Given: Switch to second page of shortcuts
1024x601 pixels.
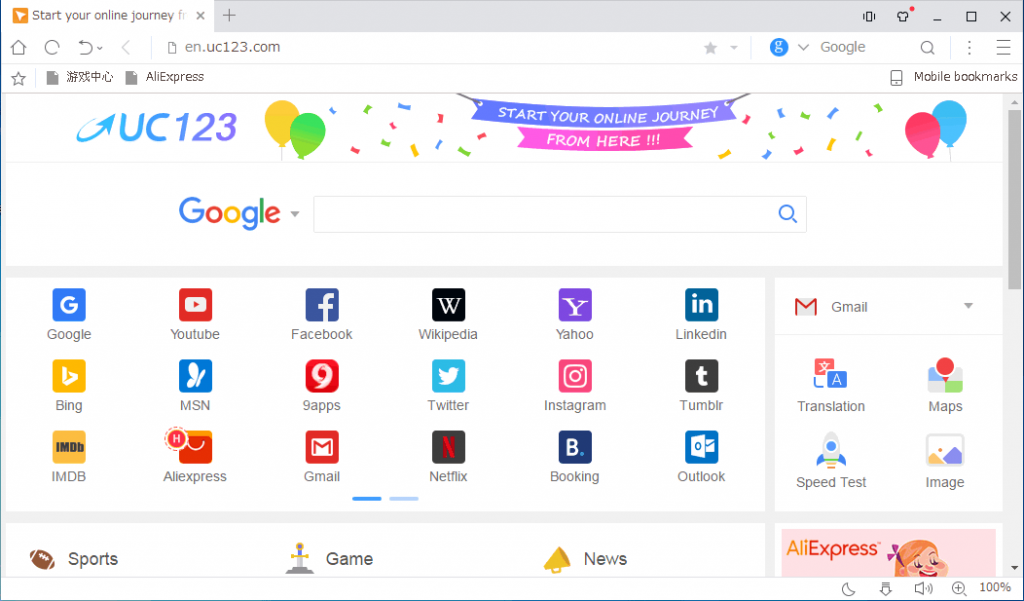Looking at the screenshot, I should point(404,498).
